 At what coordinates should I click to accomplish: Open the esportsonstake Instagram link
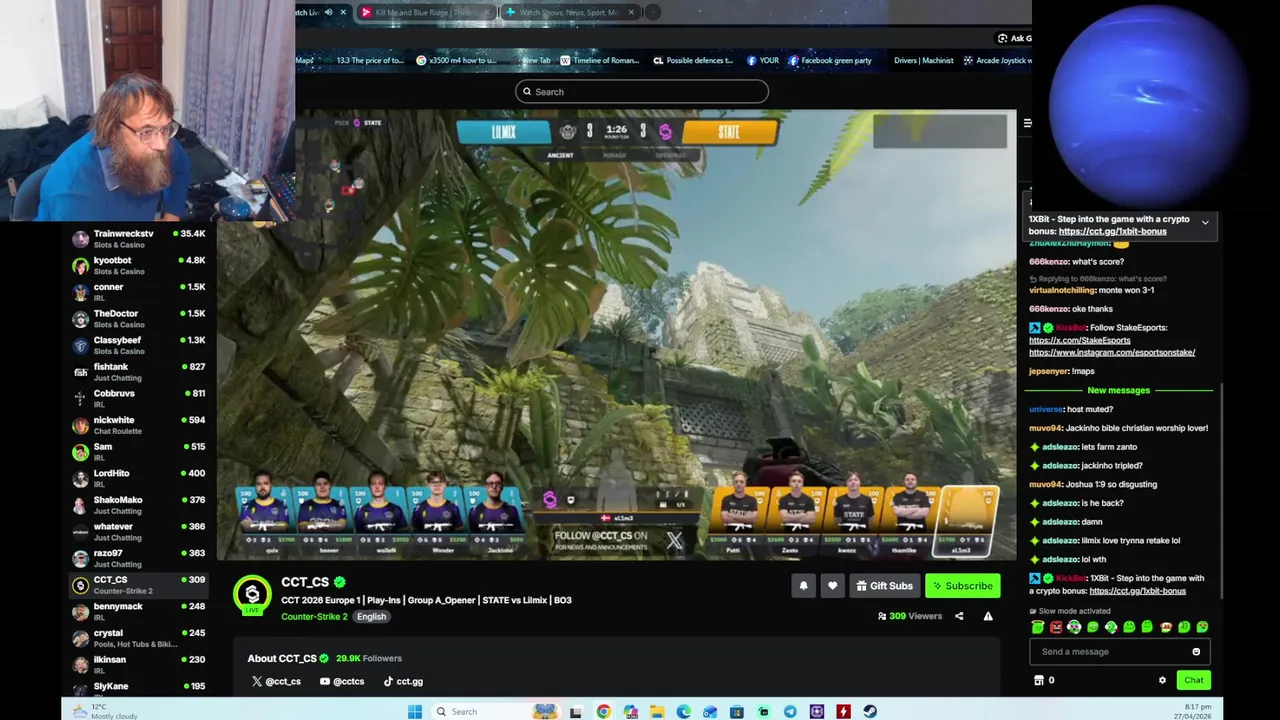pyautogui.click(x=1112, y=352)
